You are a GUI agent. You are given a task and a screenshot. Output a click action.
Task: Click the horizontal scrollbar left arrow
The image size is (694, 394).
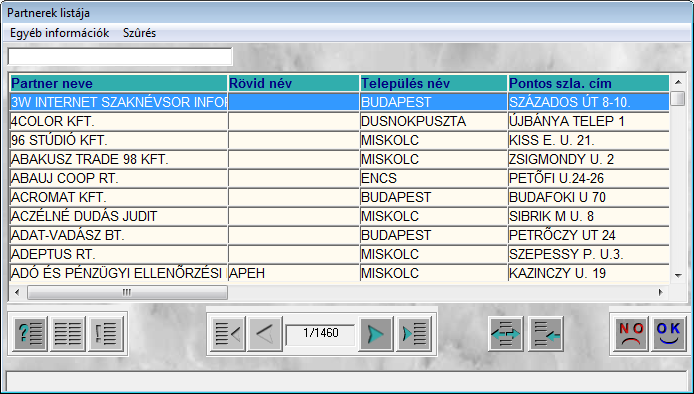17,292
